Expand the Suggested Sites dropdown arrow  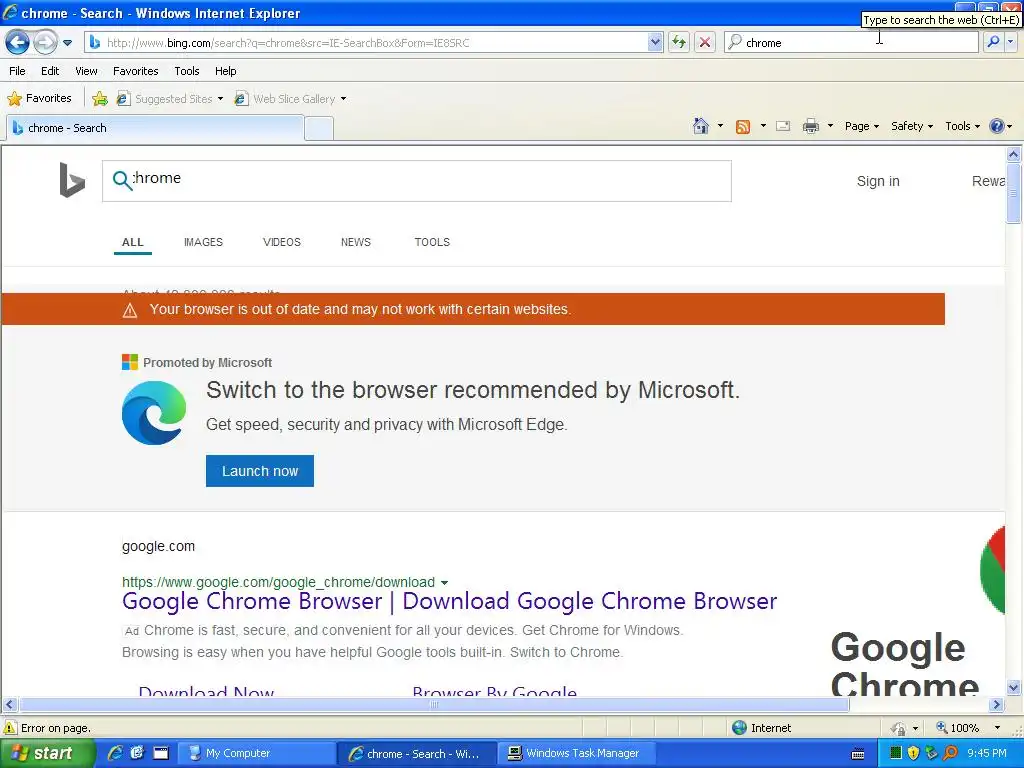pyautogui.click(x=220, y=99)
